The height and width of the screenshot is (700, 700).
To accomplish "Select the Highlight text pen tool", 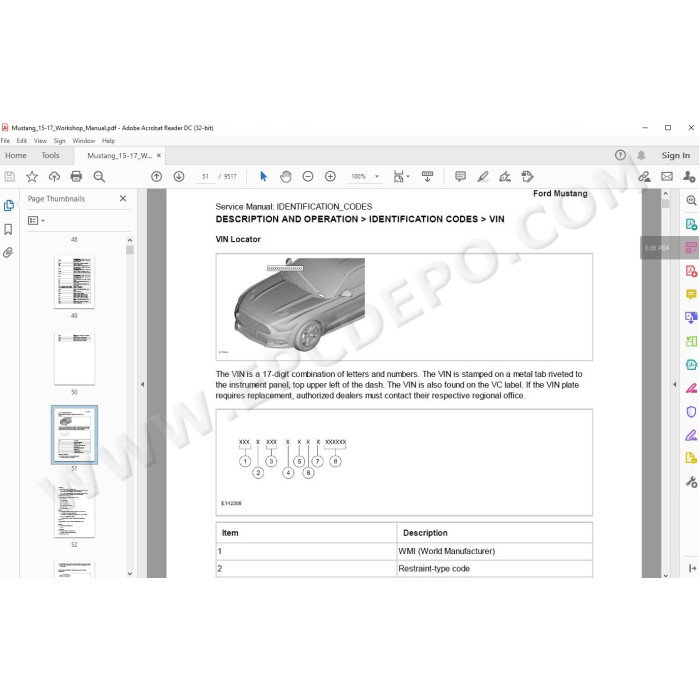I will pyautogui.click(x=483, y=177).
